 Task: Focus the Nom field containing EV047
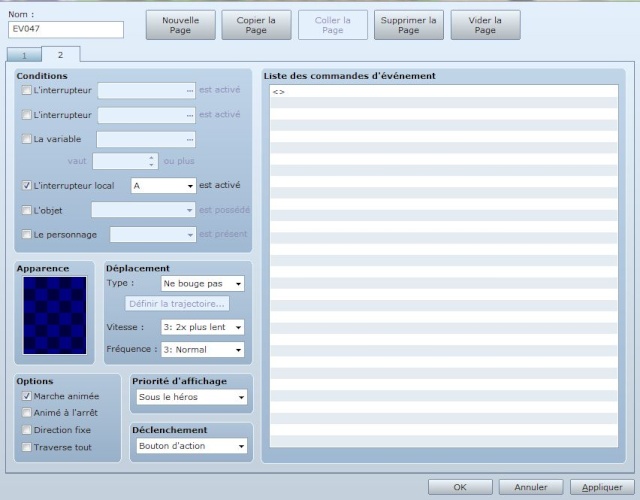tap(66, 29)
